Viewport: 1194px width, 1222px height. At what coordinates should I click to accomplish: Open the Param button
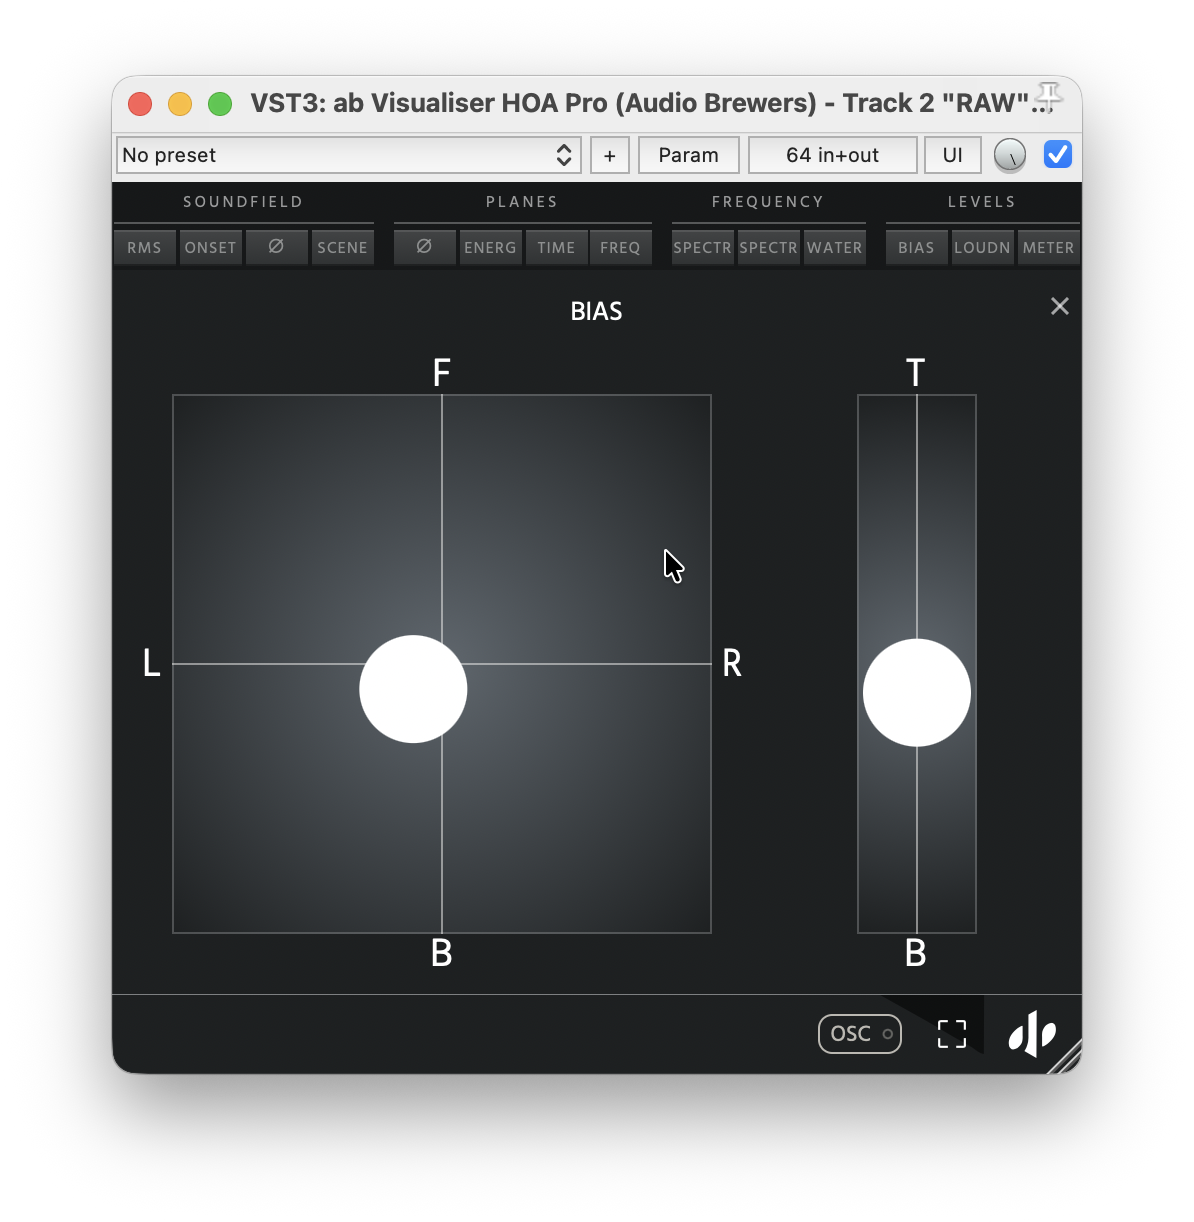click(689, 155)
